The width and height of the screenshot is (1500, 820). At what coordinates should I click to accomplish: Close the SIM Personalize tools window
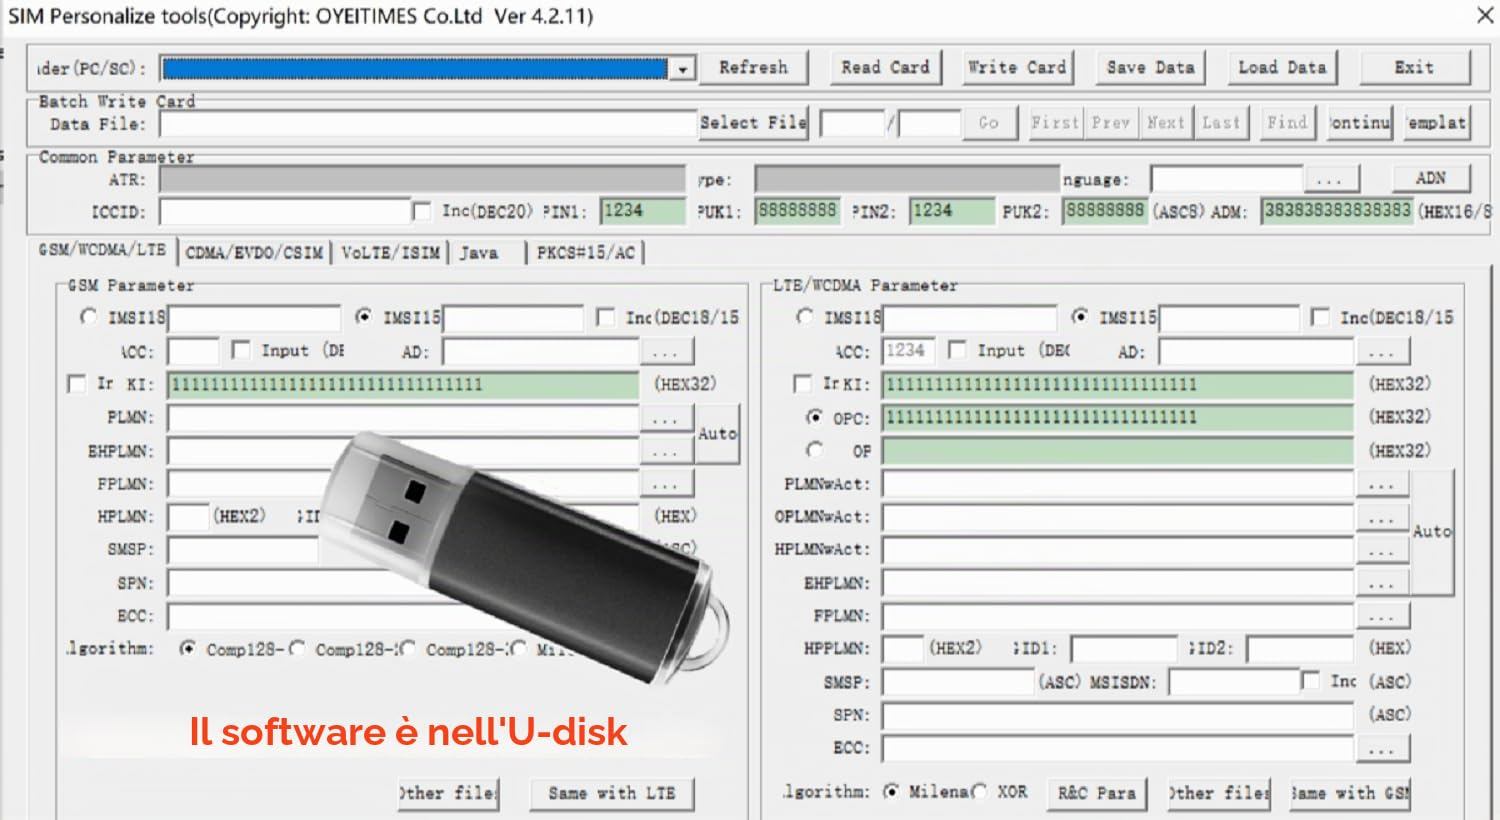[x=1485, y=15]
